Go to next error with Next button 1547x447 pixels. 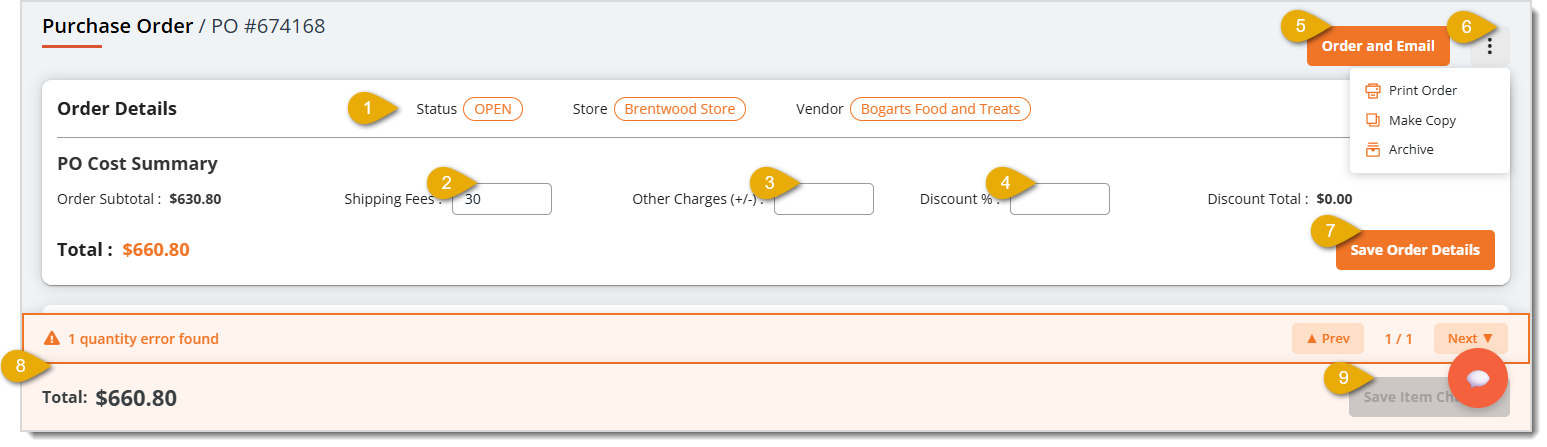click(x=1470, y=339)
